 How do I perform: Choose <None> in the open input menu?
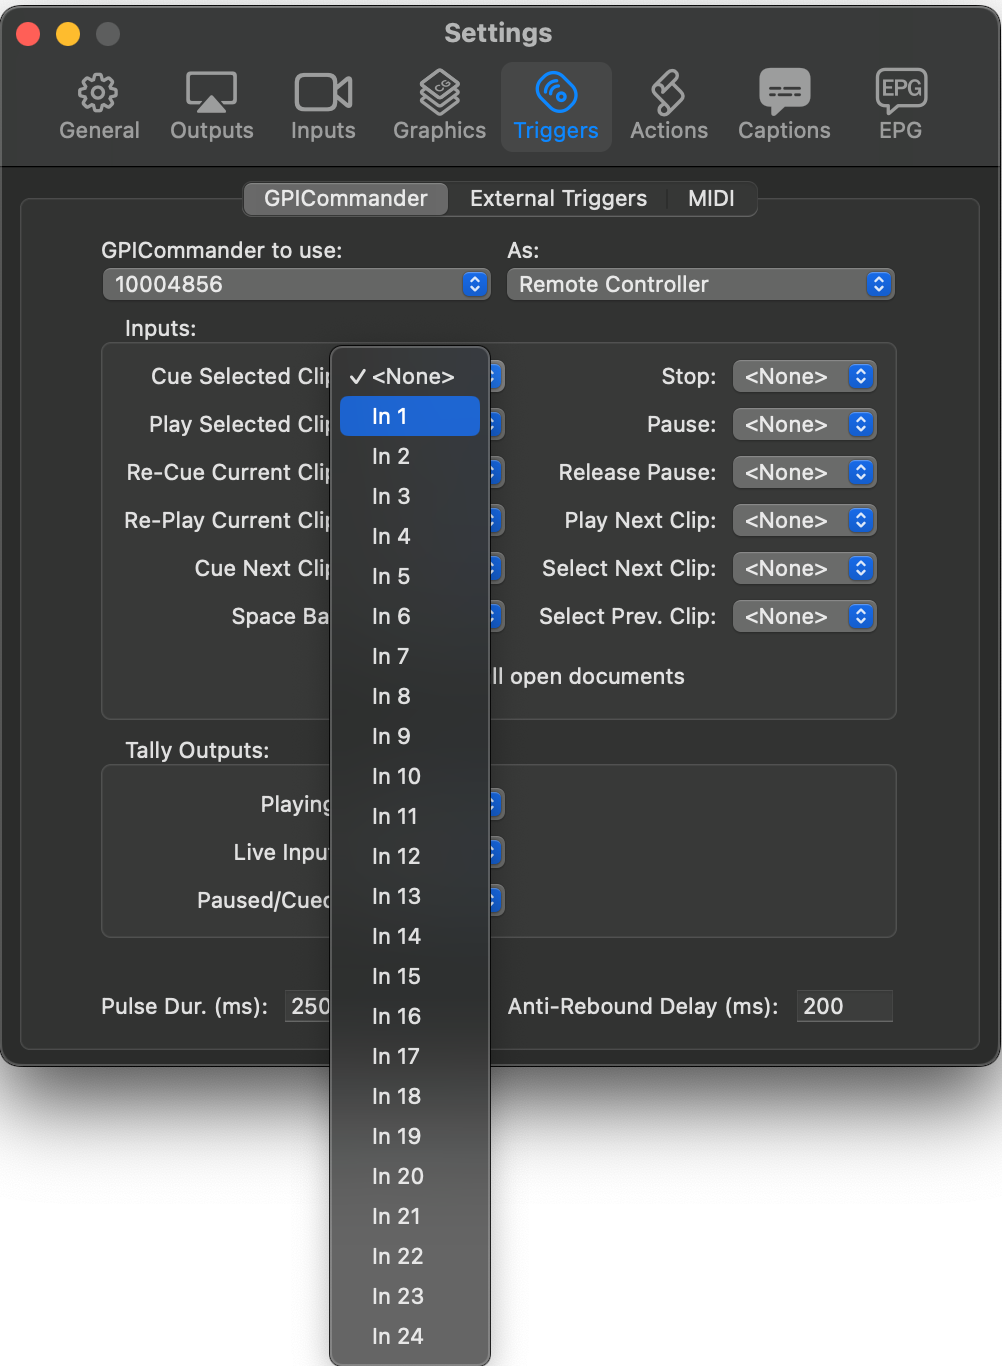coord(410,376)
